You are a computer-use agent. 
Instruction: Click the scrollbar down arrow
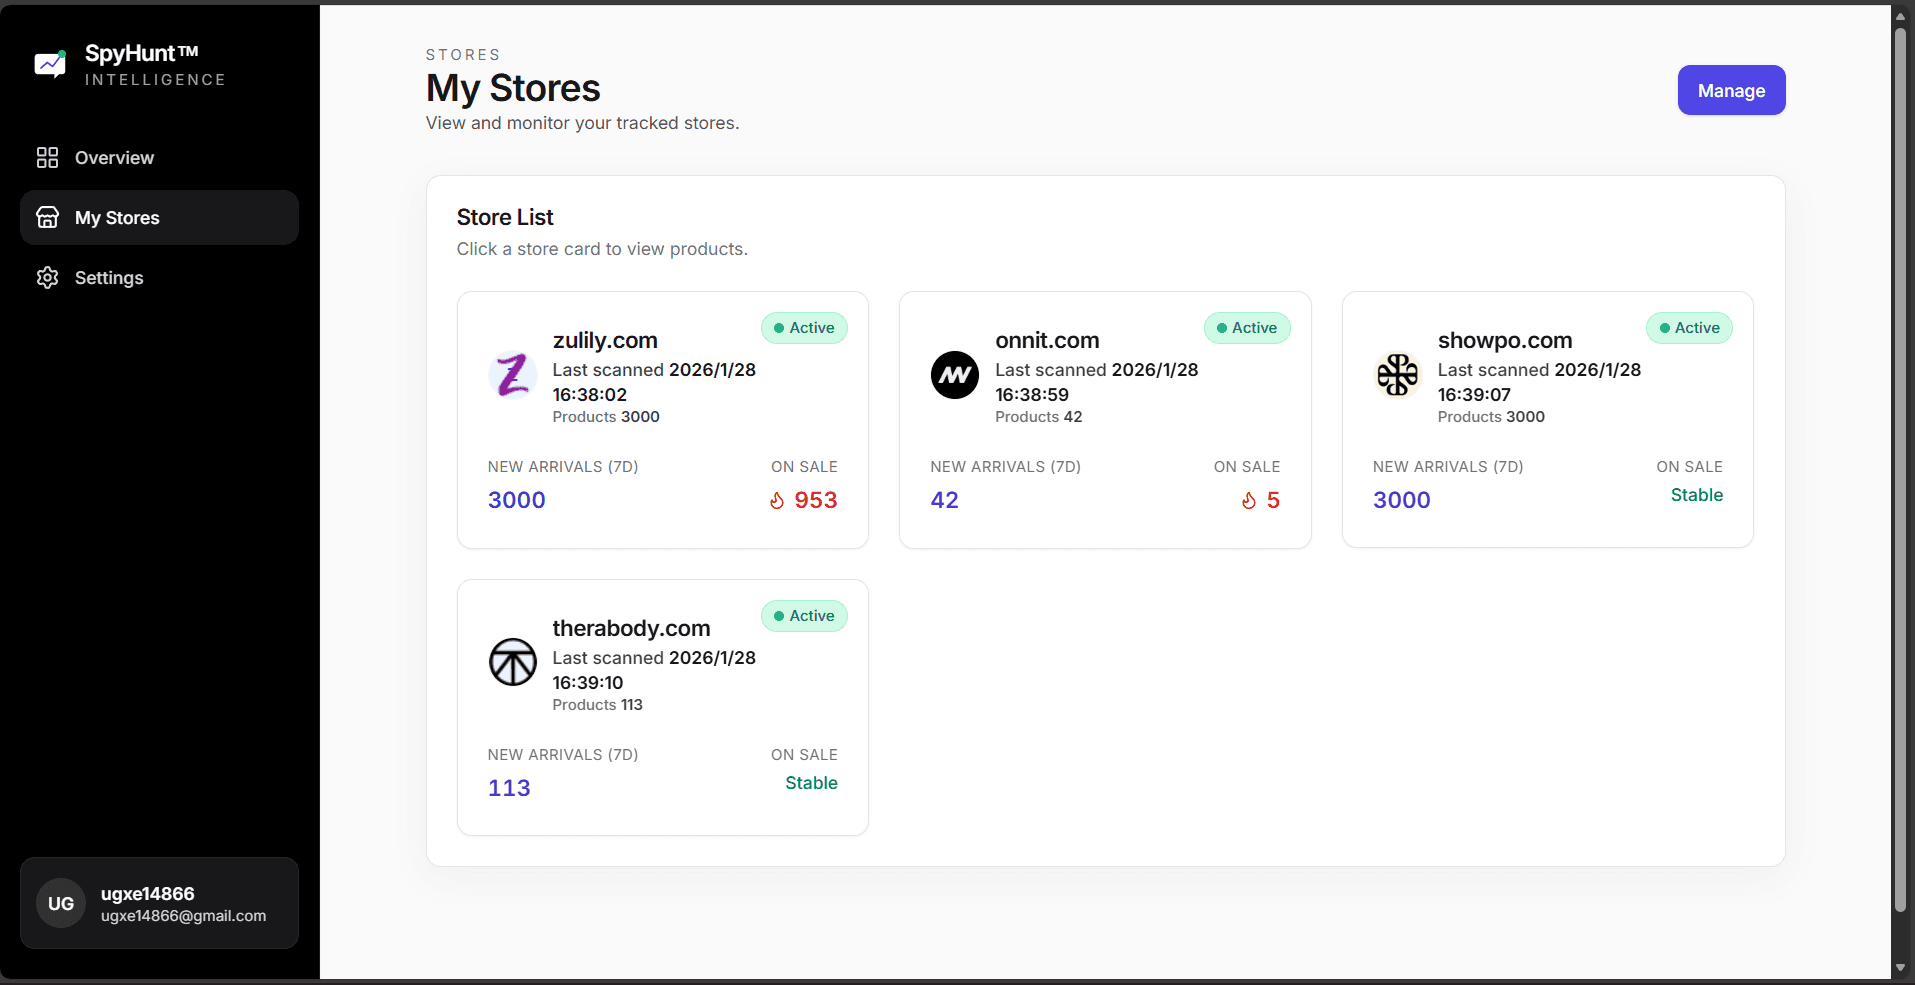point(1899,968)
